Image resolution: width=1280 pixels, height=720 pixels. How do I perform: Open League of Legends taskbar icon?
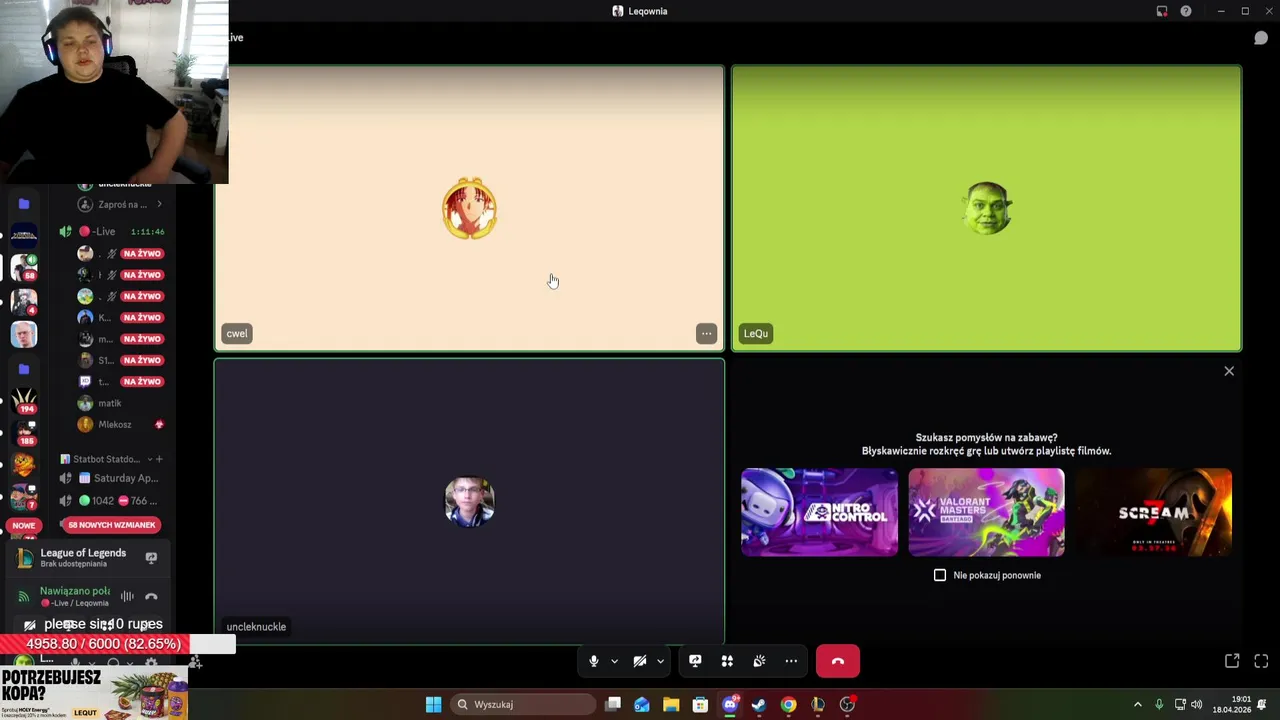(818, 704)
